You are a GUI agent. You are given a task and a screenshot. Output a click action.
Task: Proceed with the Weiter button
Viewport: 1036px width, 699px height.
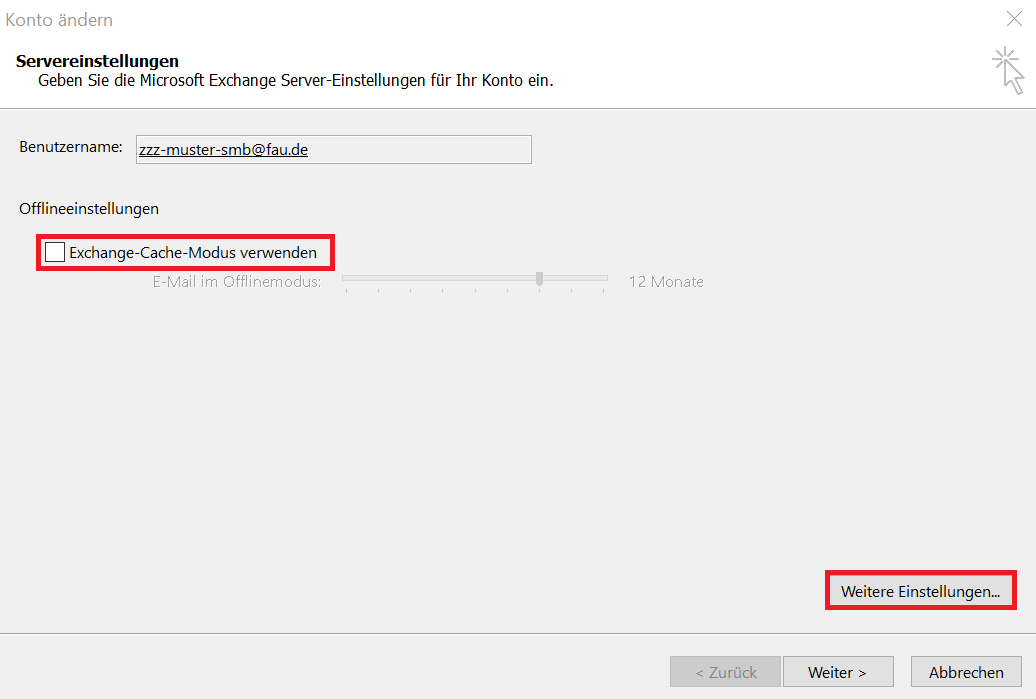[x=837, y=672]
